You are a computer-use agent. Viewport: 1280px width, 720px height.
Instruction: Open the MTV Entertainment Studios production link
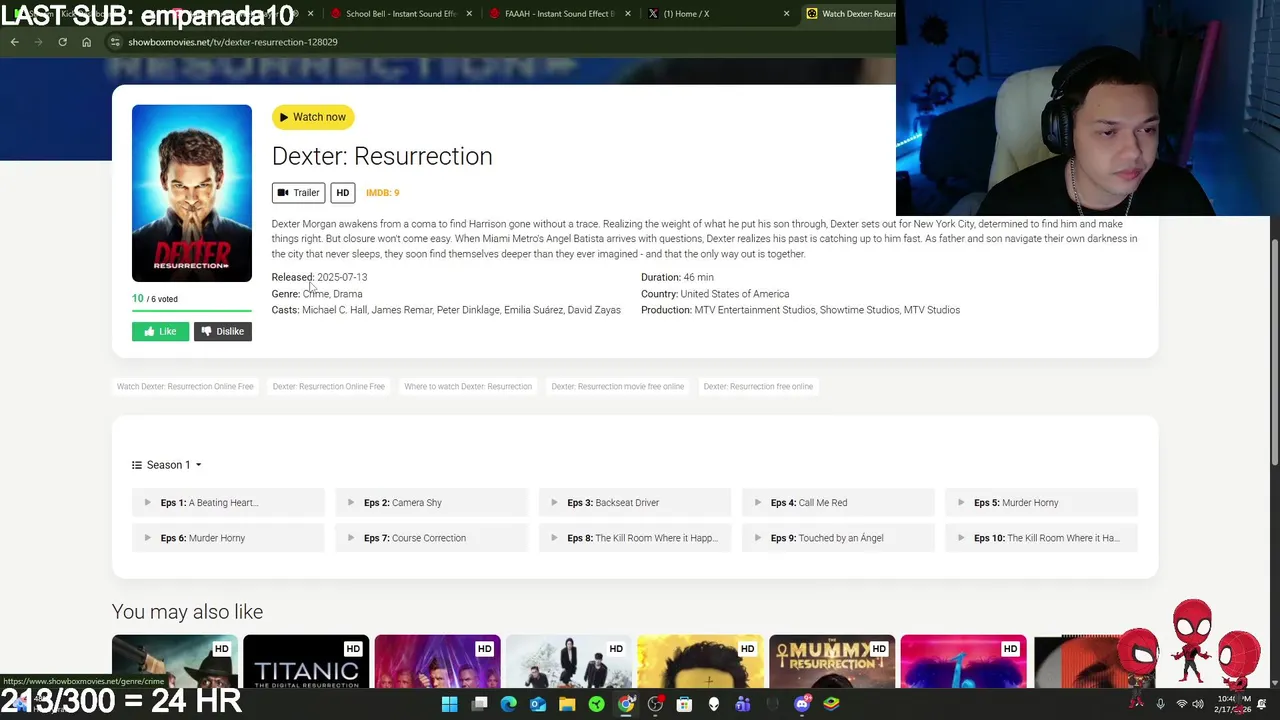point(755,310)
